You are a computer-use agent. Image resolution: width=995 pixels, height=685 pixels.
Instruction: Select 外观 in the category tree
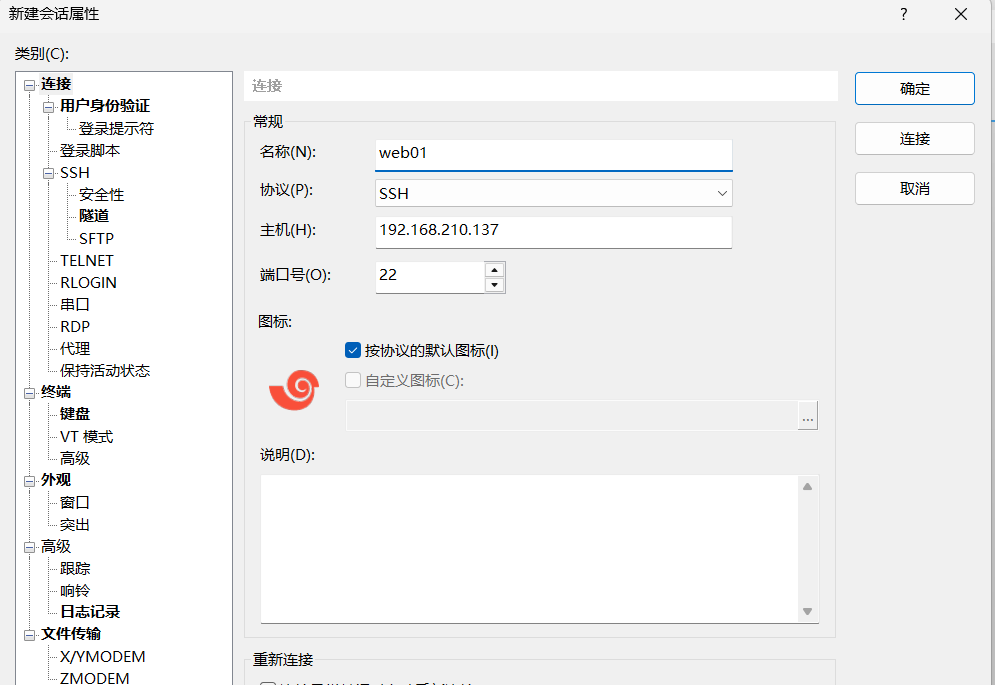click(x=56, y=480)
